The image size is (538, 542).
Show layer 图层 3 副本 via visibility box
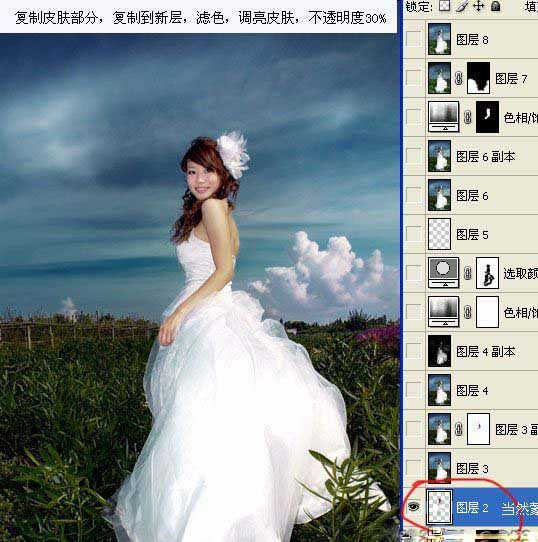pyautogui.click(x=414, y=429)
